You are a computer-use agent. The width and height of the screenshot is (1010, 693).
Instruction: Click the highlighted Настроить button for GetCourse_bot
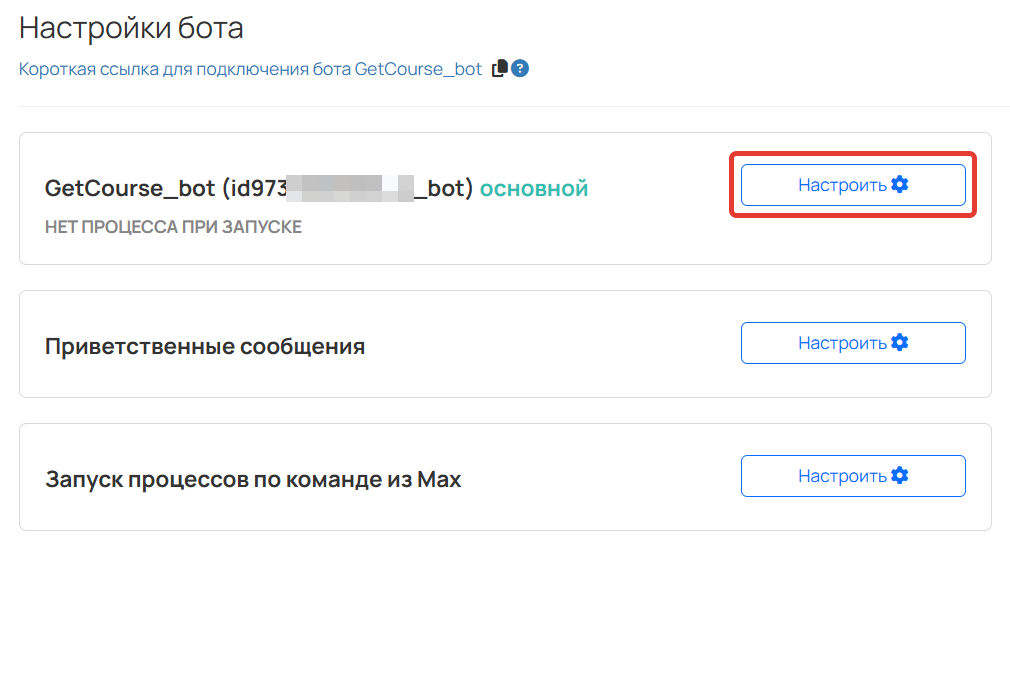point(852,184)
